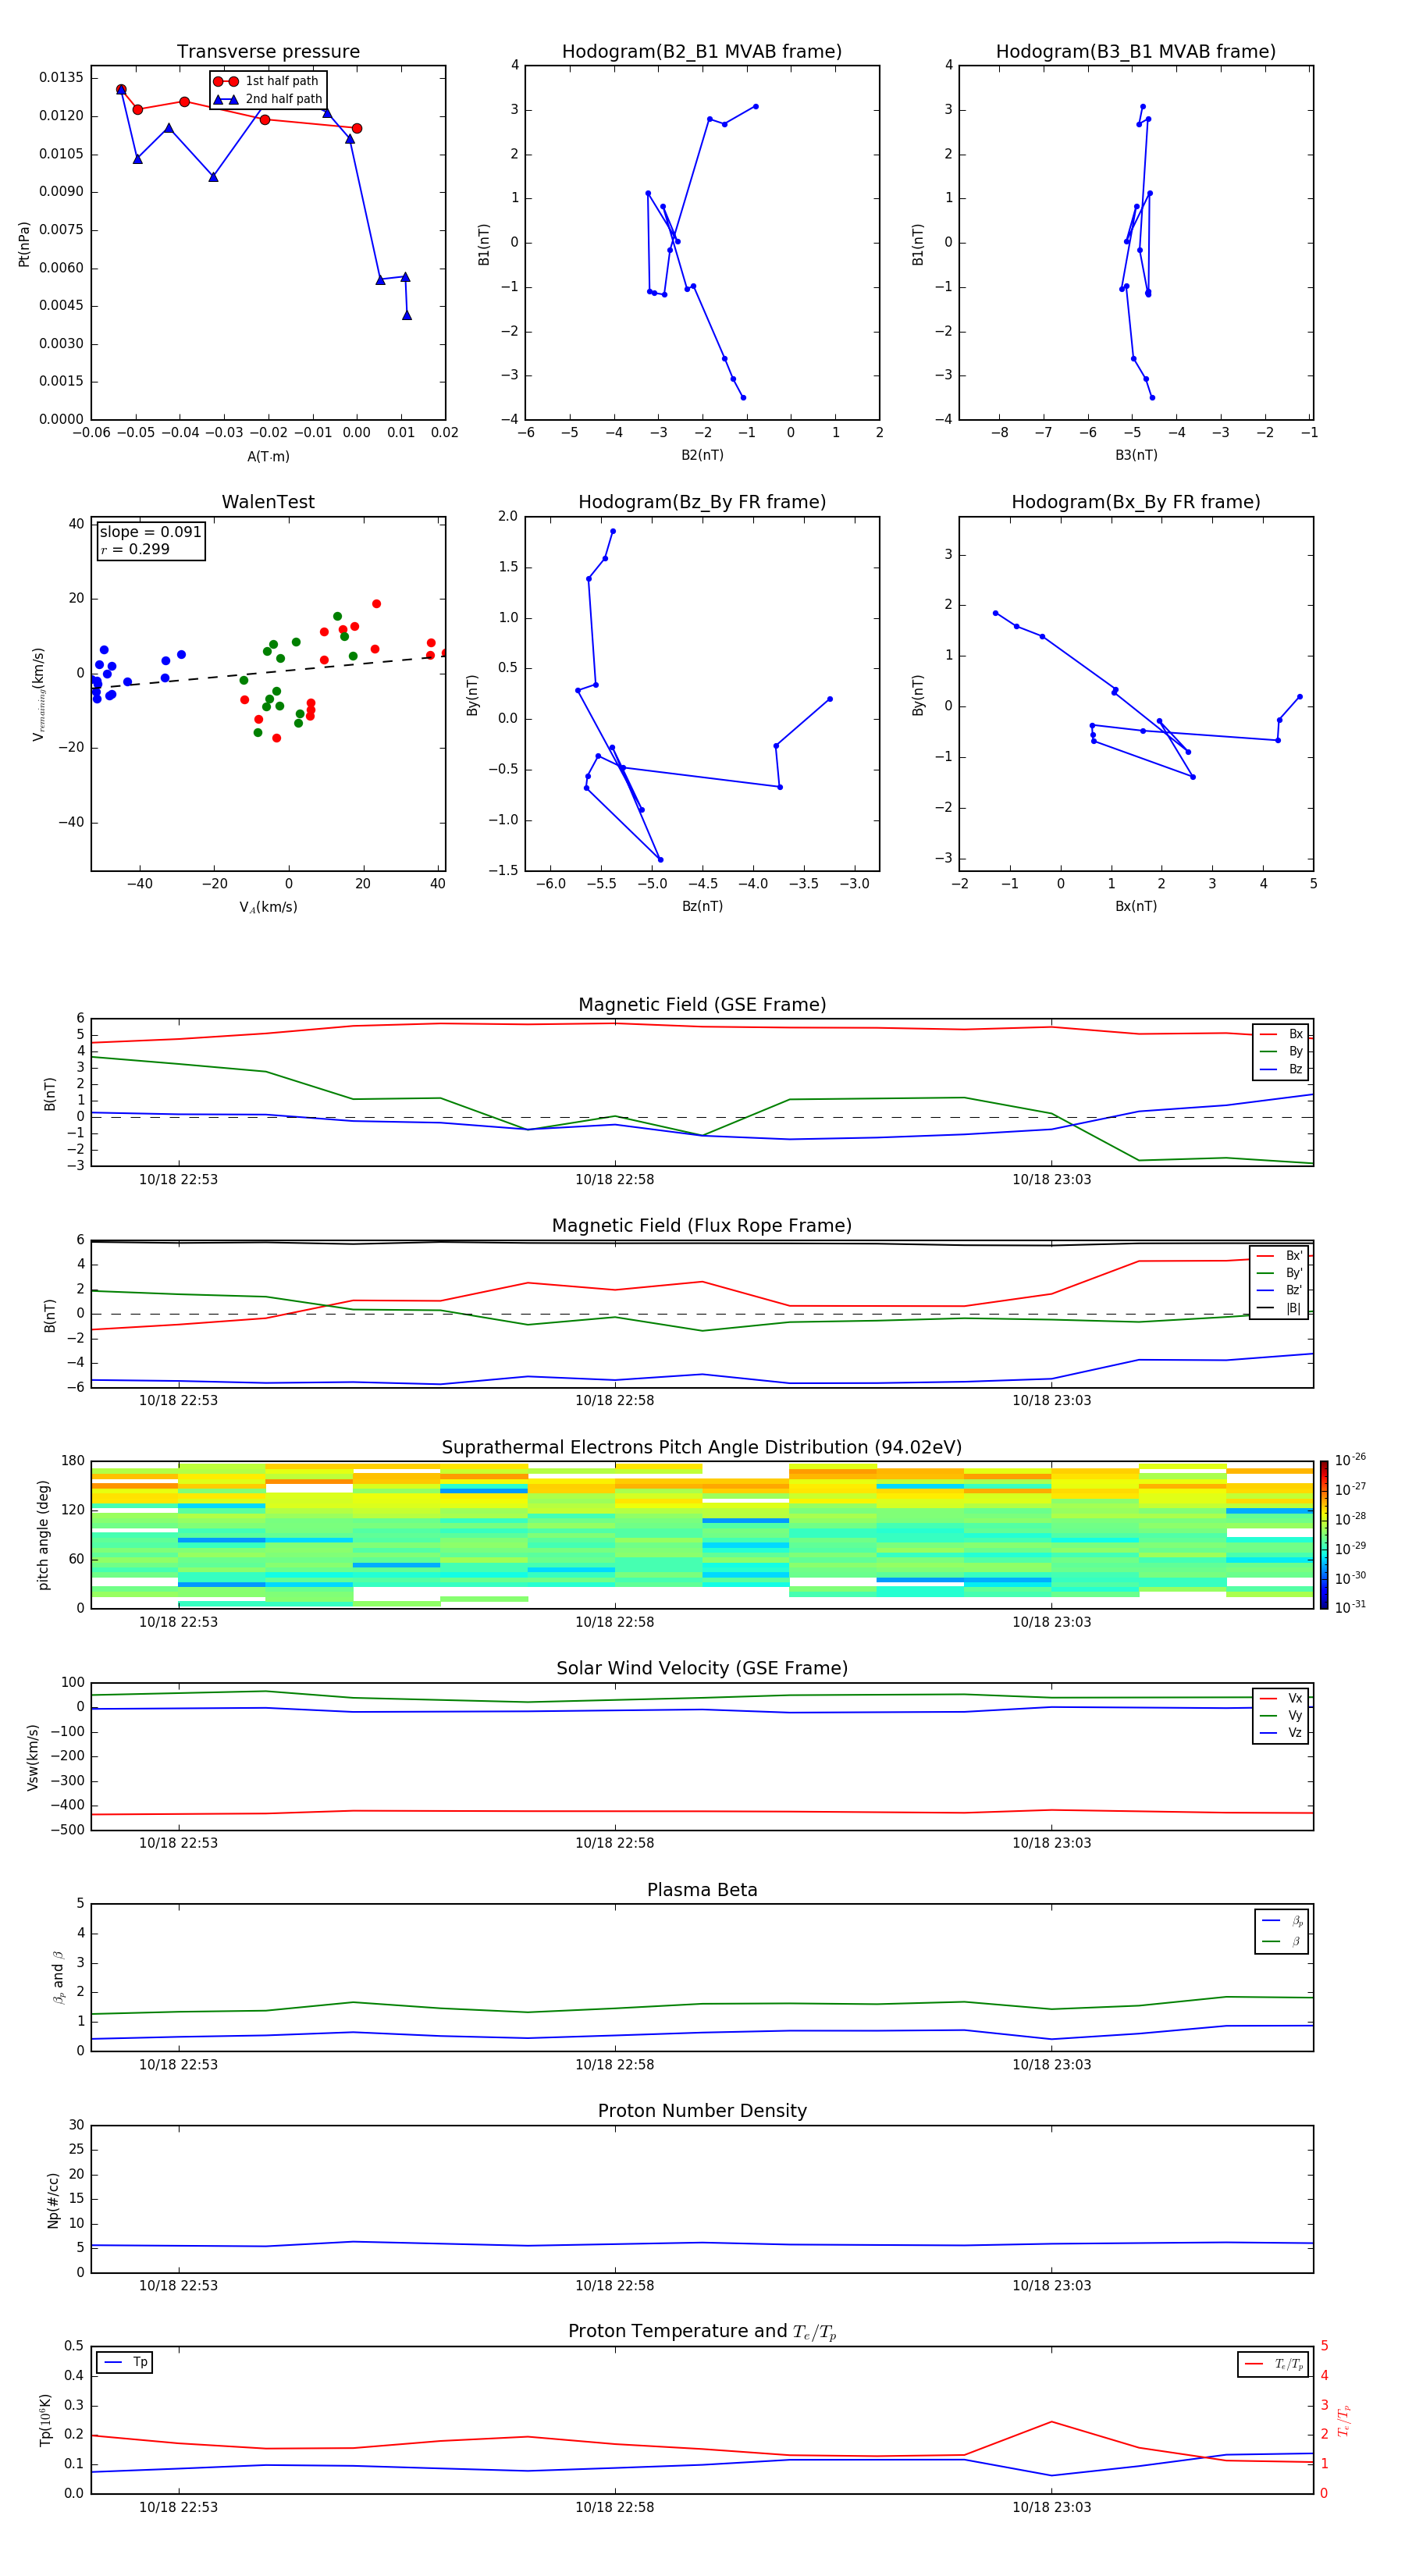Click 'Magnetic Field (GSE Frame)' title

pyautogui.click(x=702, y=1005)
